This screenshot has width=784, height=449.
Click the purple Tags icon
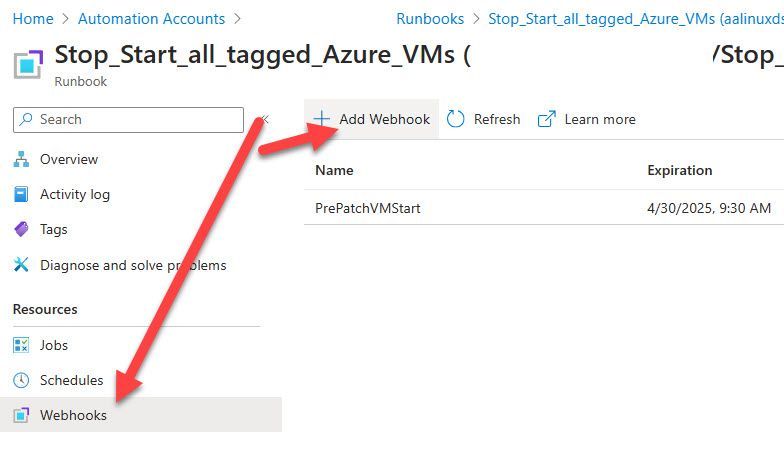(21, 229)
